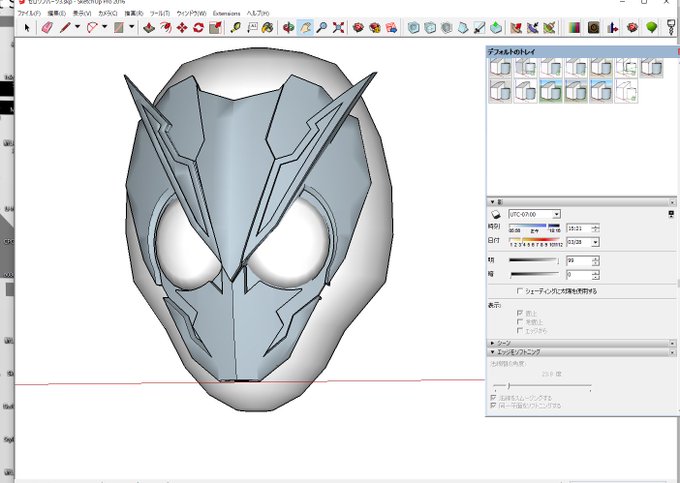Activate the Orbit camera tool

click(289, 28)
